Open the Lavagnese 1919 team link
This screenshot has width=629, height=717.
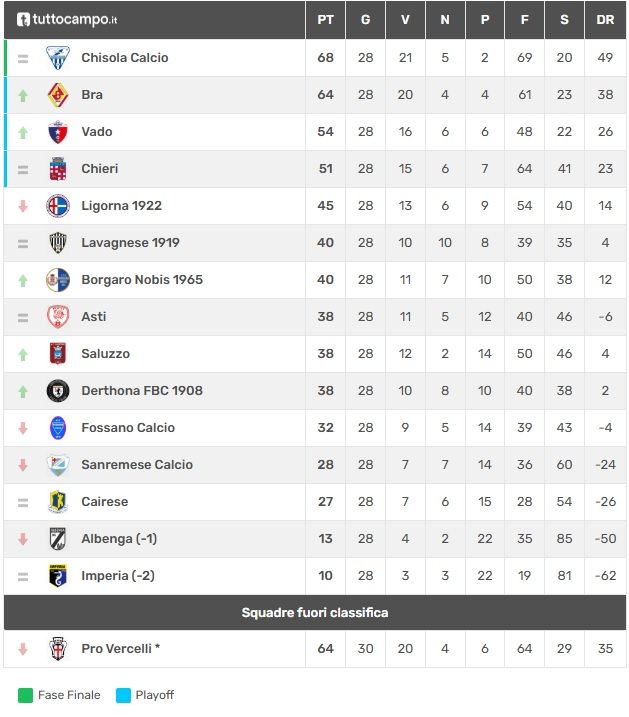130,243
